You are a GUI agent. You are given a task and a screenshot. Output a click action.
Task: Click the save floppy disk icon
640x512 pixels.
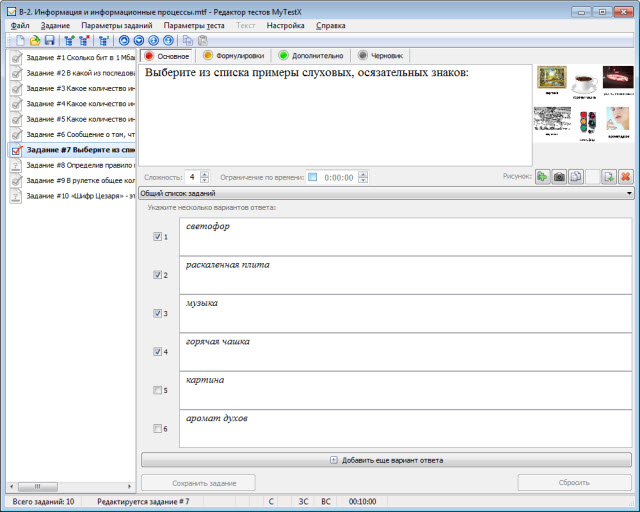tap(49, 41)
